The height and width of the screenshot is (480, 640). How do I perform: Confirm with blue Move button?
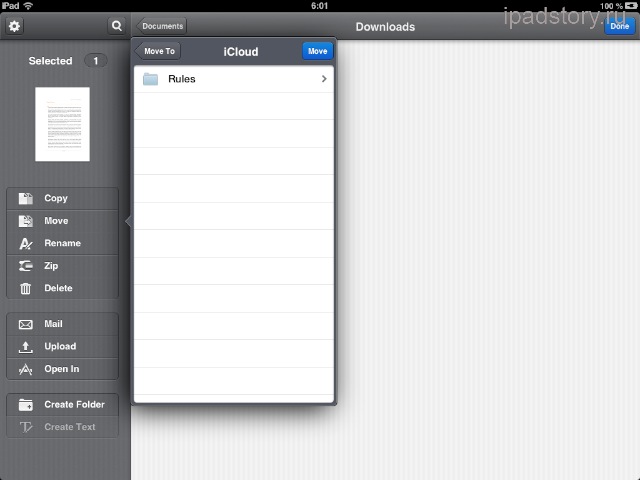[318, 51]
